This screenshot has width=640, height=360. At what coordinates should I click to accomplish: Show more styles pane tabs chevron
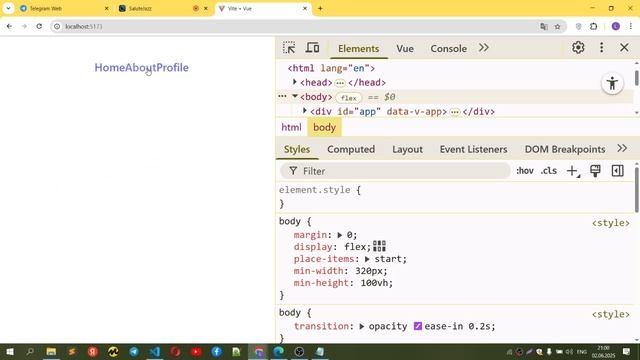622,149
